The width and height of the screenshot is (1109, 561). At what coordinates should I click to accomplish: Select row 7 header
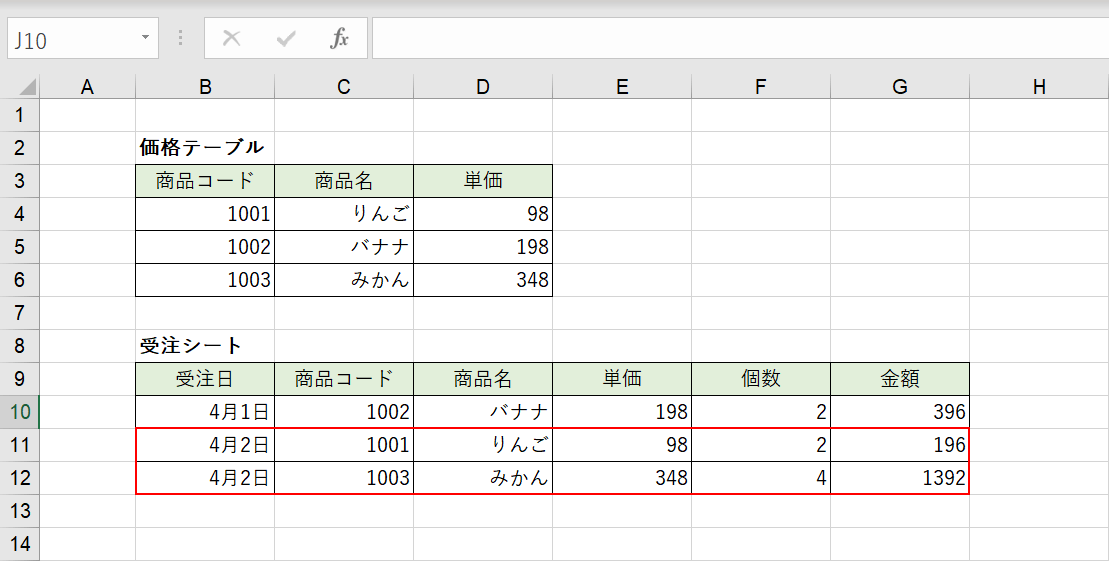19,313
